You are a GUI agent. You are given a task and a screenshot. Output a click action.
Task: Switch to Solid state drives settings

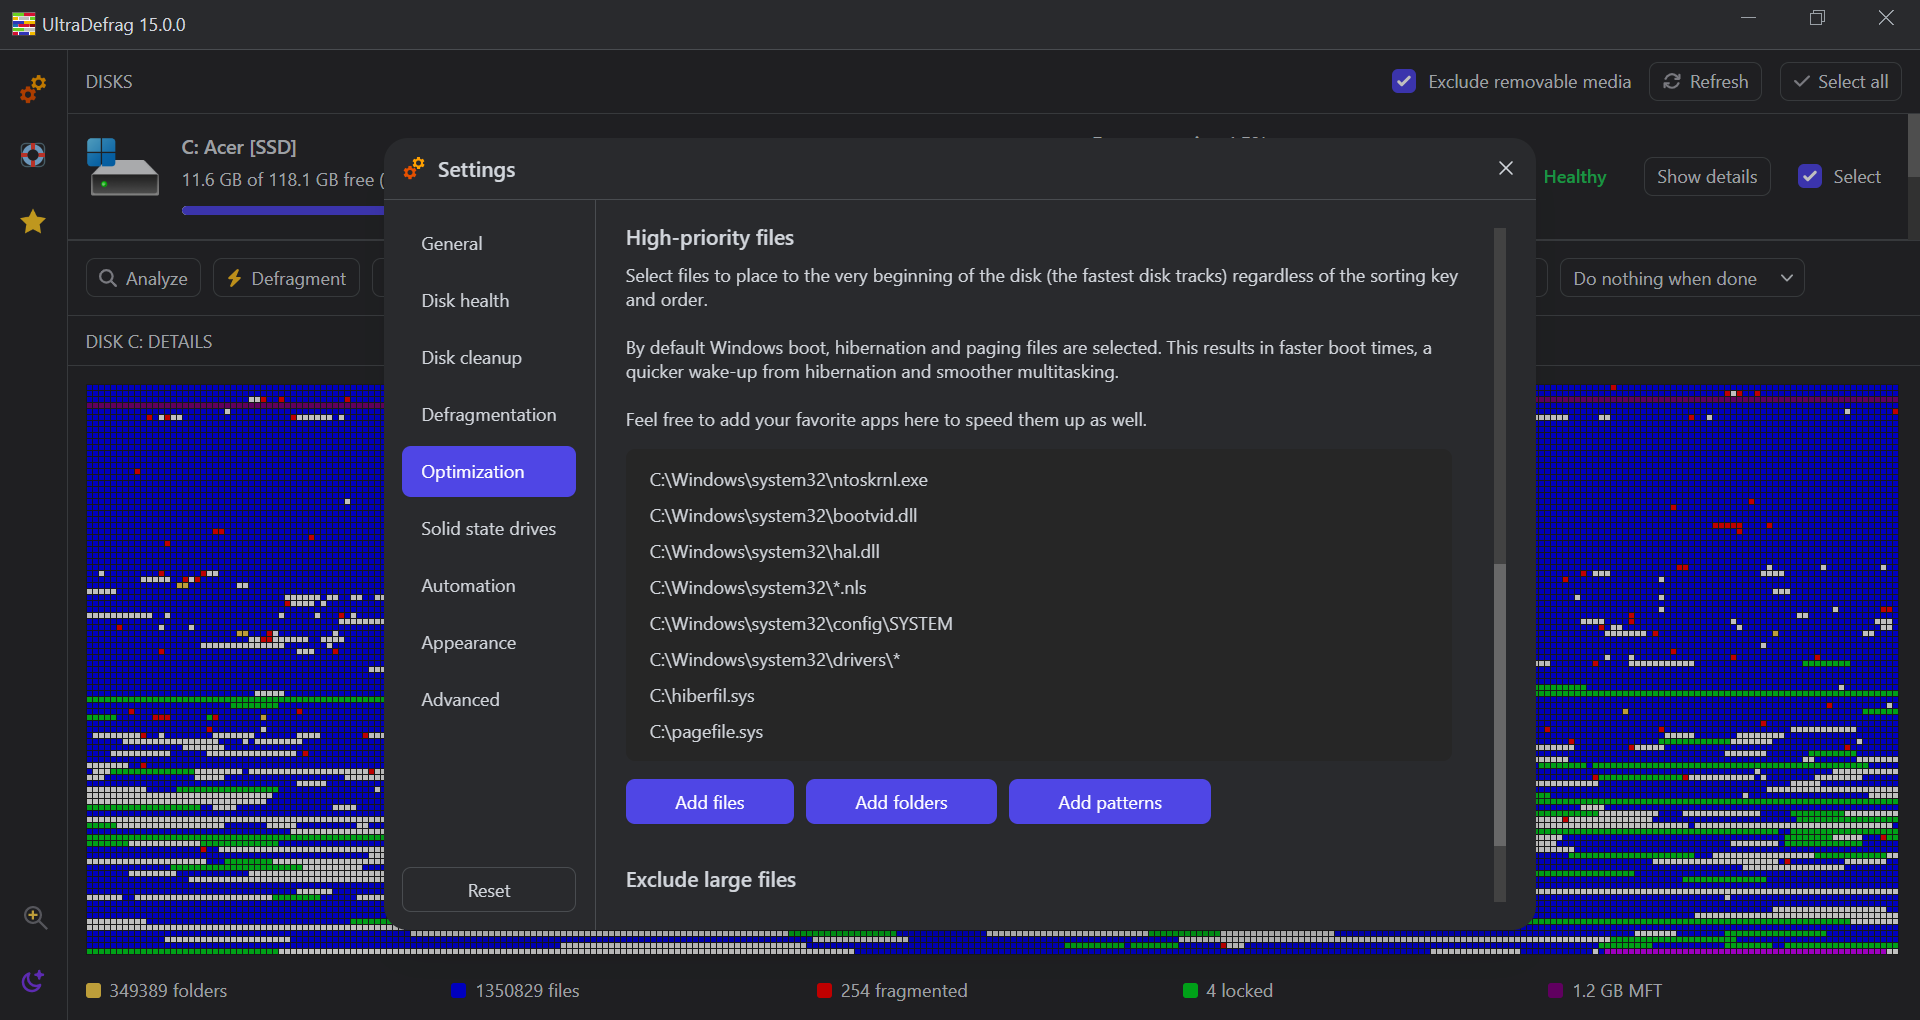(488, 528)
